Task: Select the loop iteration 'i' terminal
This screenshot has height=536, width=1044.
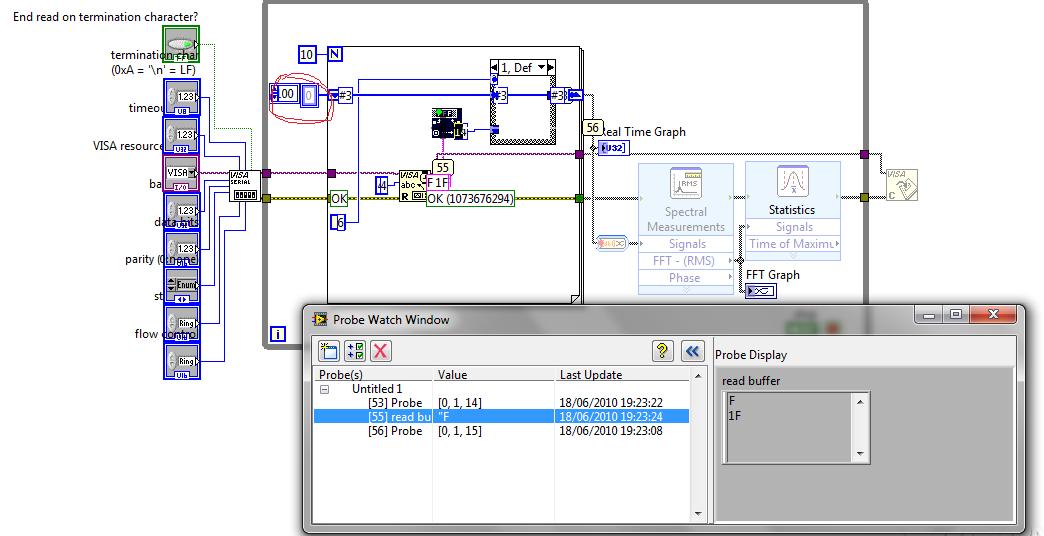Action: tap(278, 334)
